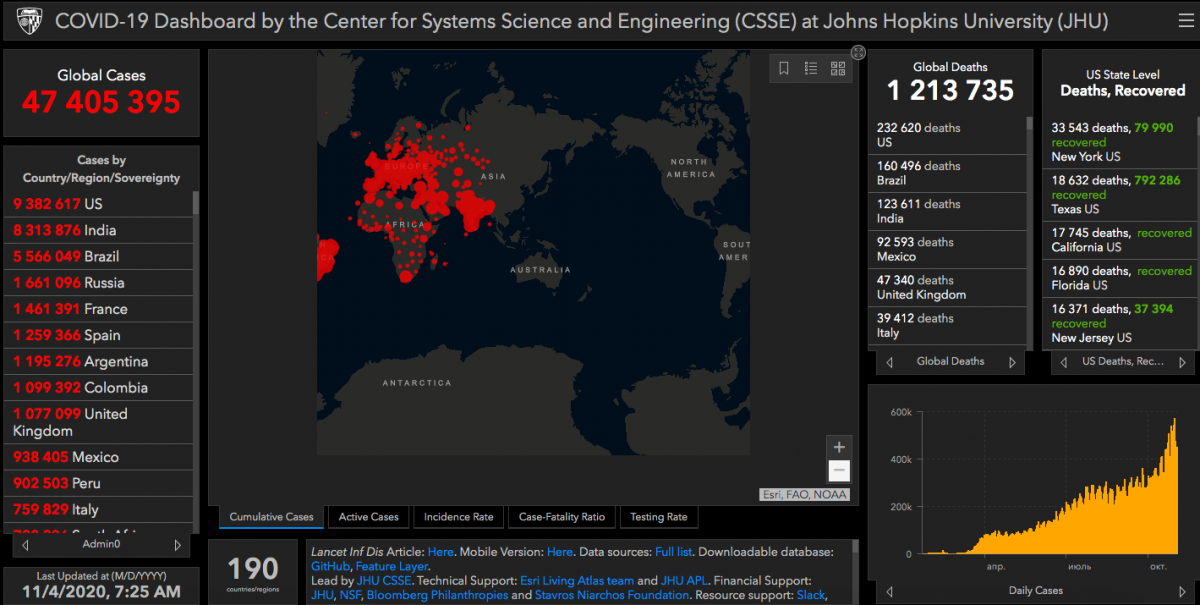This screenshot has height=605, width=1200.
Task: Click the Johns Hopkins shield logo
Action: pyautogui.click(x=30, y=21)
